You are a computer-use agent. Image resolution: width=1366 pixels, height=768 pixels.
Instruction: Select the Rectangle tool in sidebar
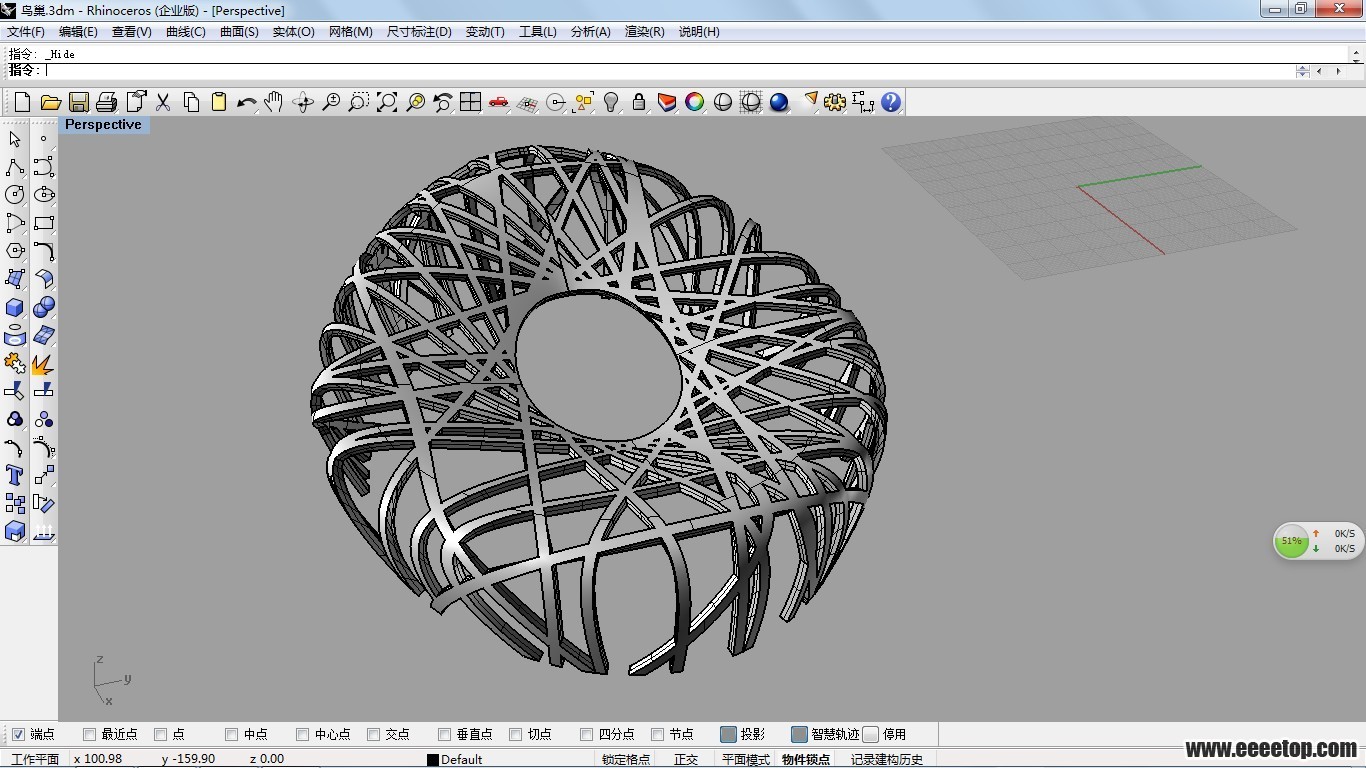click(x=44, y=223)
